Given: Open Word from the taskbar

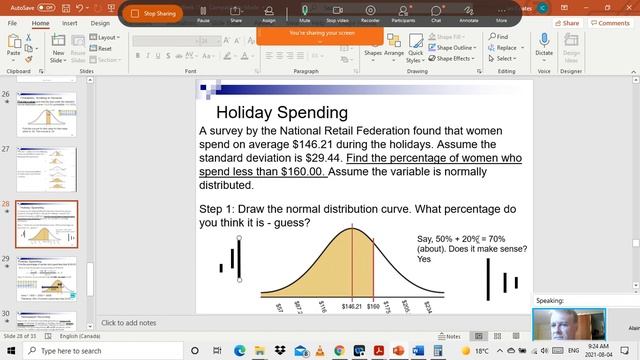Looking at the screenshot, I should pos(418,351).
